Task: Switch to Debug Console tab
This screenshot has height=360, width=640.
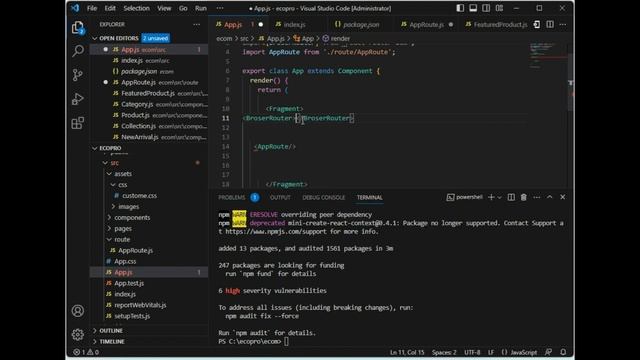Action: 323,198
